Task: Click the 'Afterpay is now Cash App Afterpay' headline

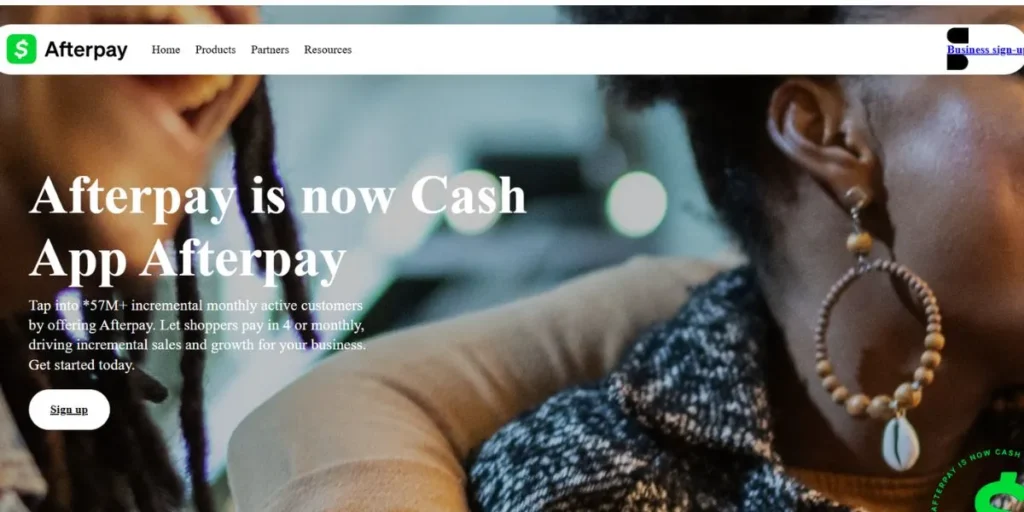Action: coord(277,227)
